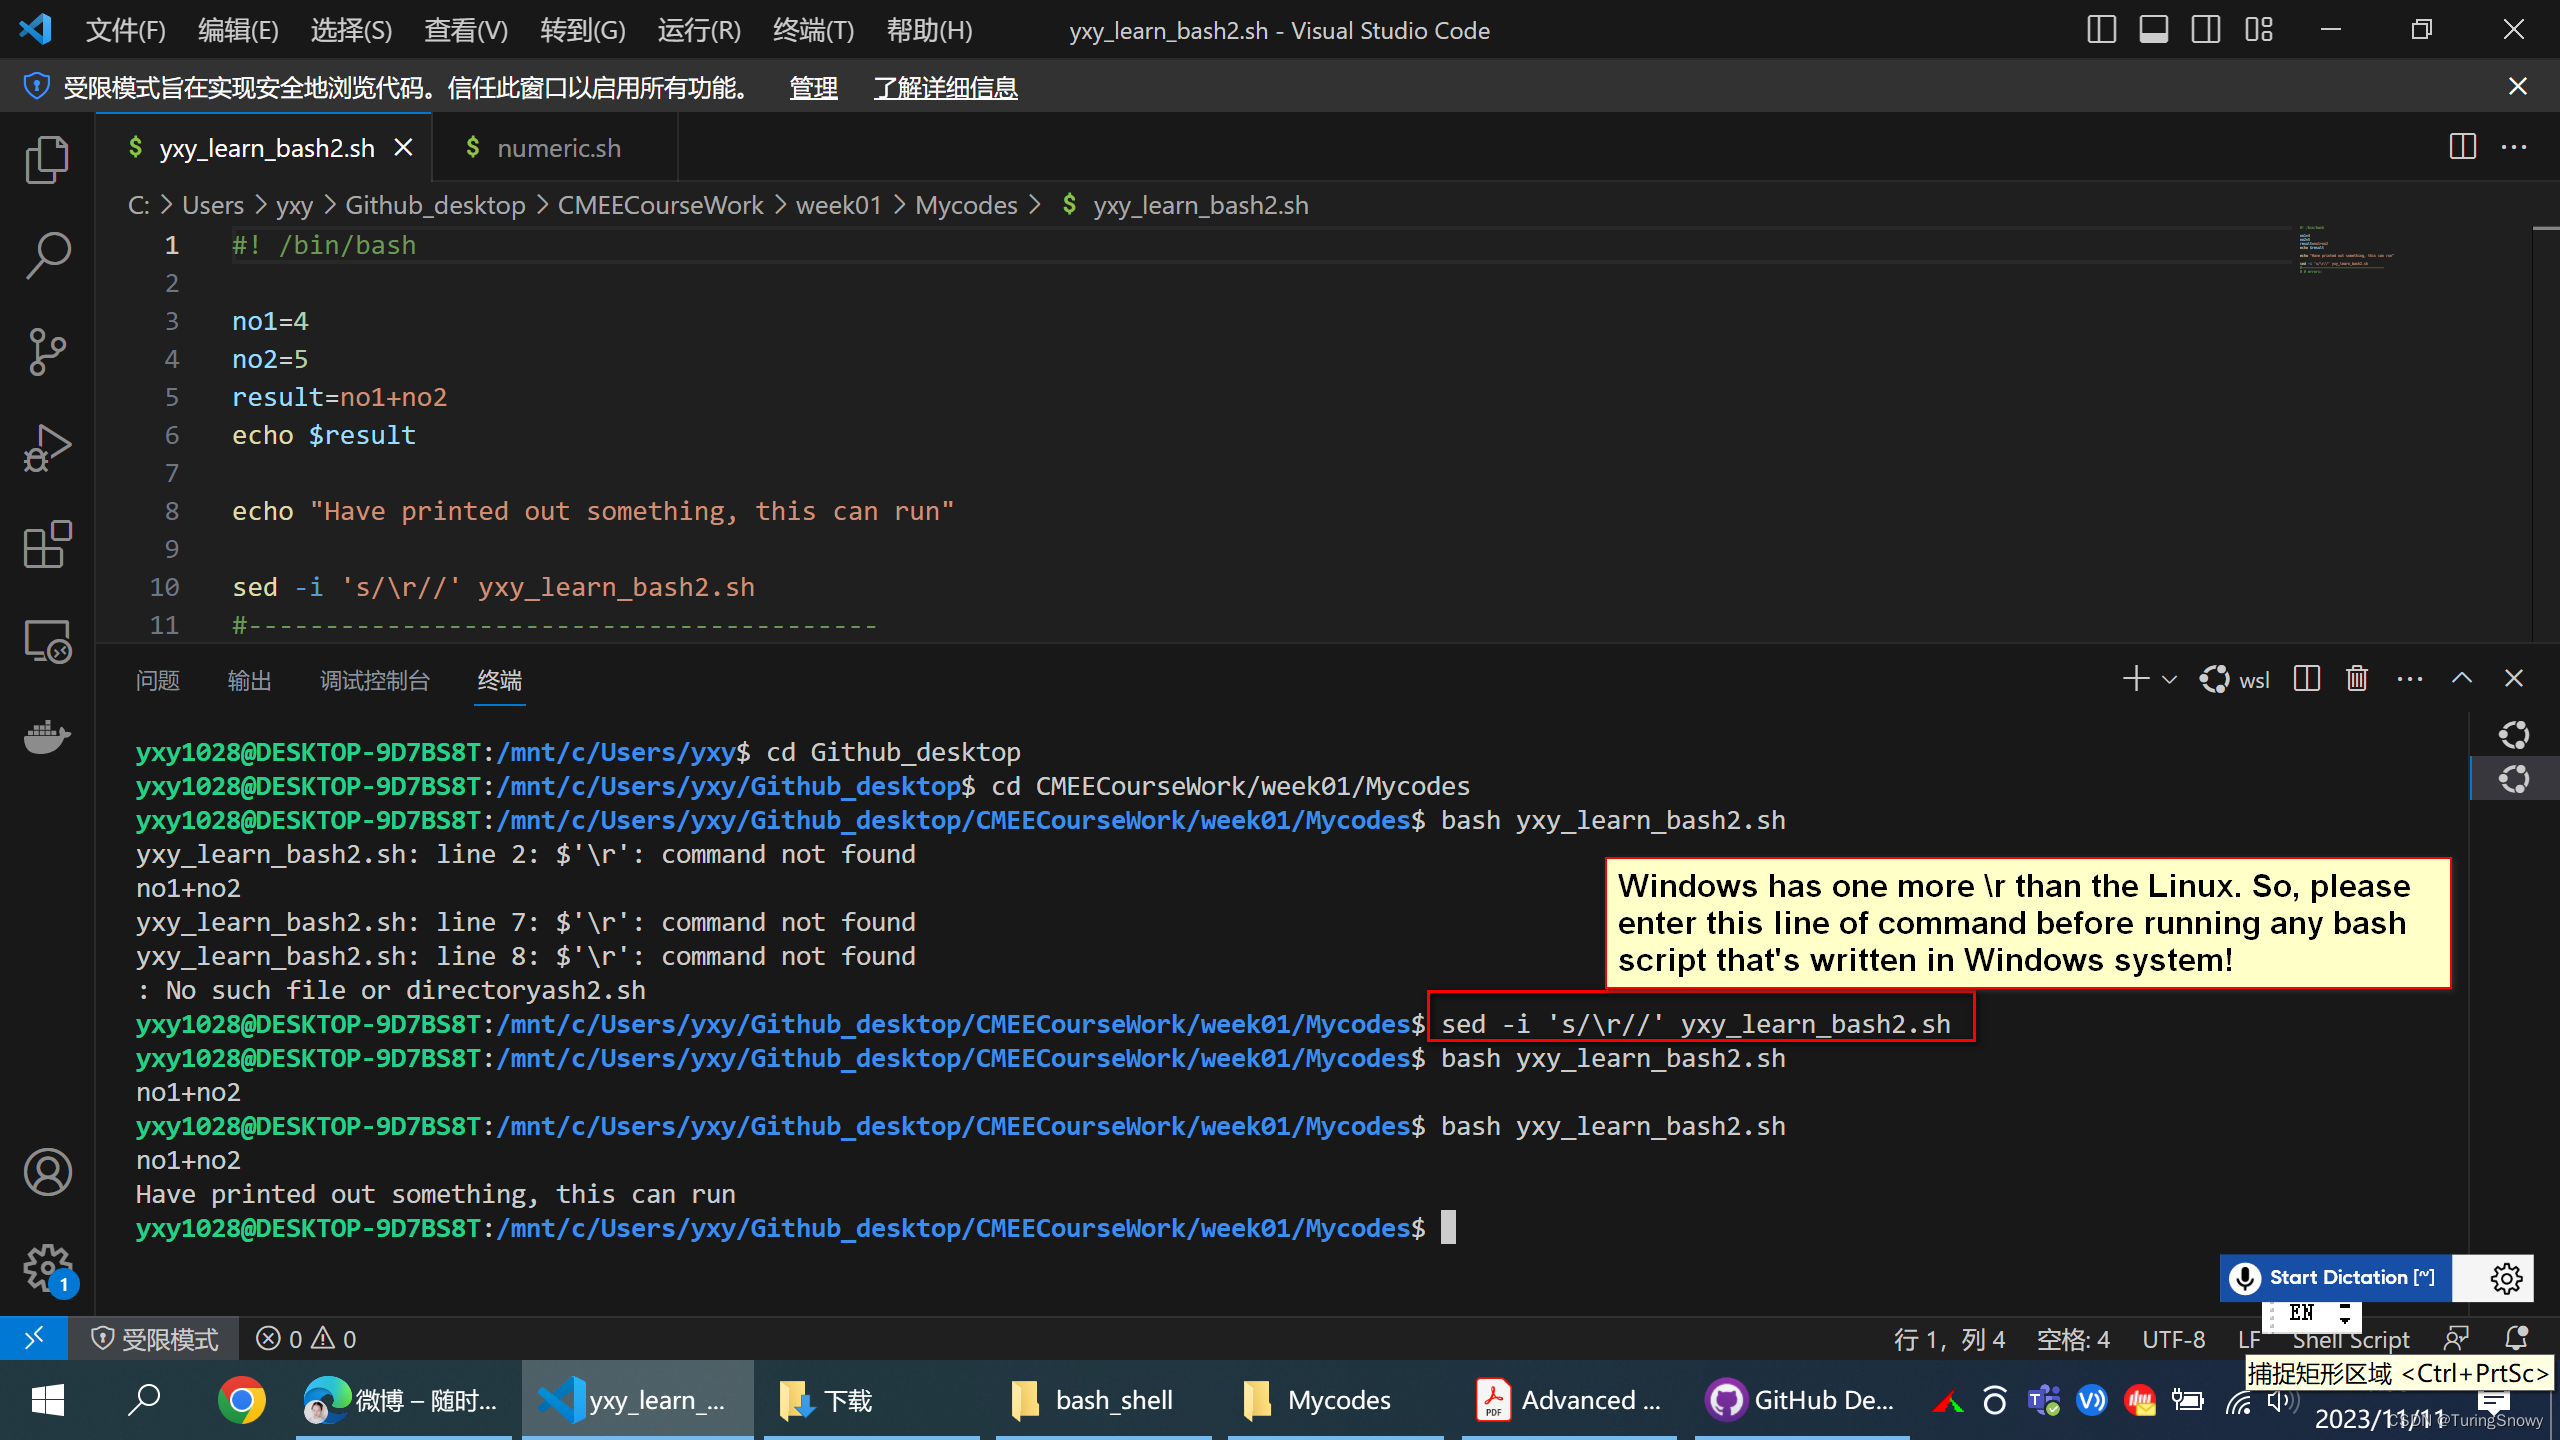Toggle secondary side bar layout button

[x=2205, y=30]
